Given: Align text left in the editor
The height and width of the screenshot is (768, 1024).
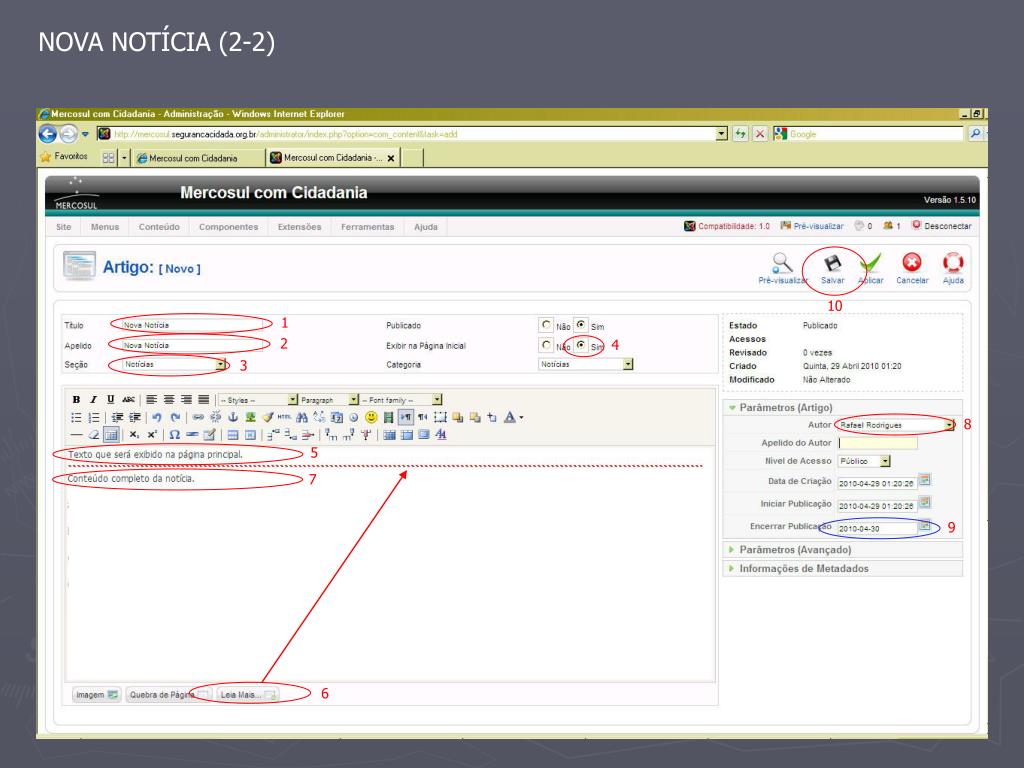Looking at the screenshot, I should pyautogui.click(x=152, y=400).
